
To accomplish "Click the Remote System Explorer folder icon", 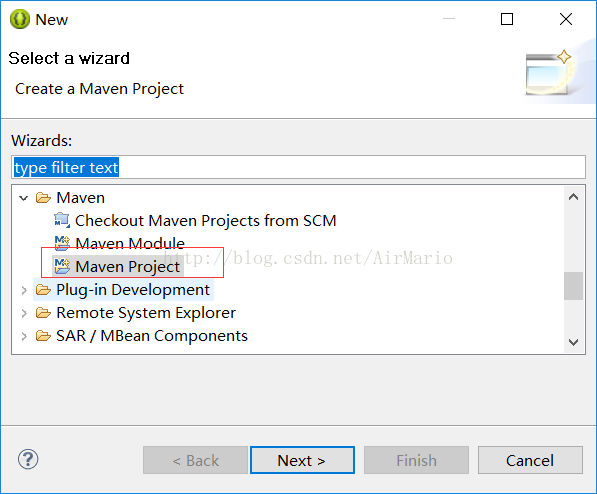I will click(x=43, y=313).
